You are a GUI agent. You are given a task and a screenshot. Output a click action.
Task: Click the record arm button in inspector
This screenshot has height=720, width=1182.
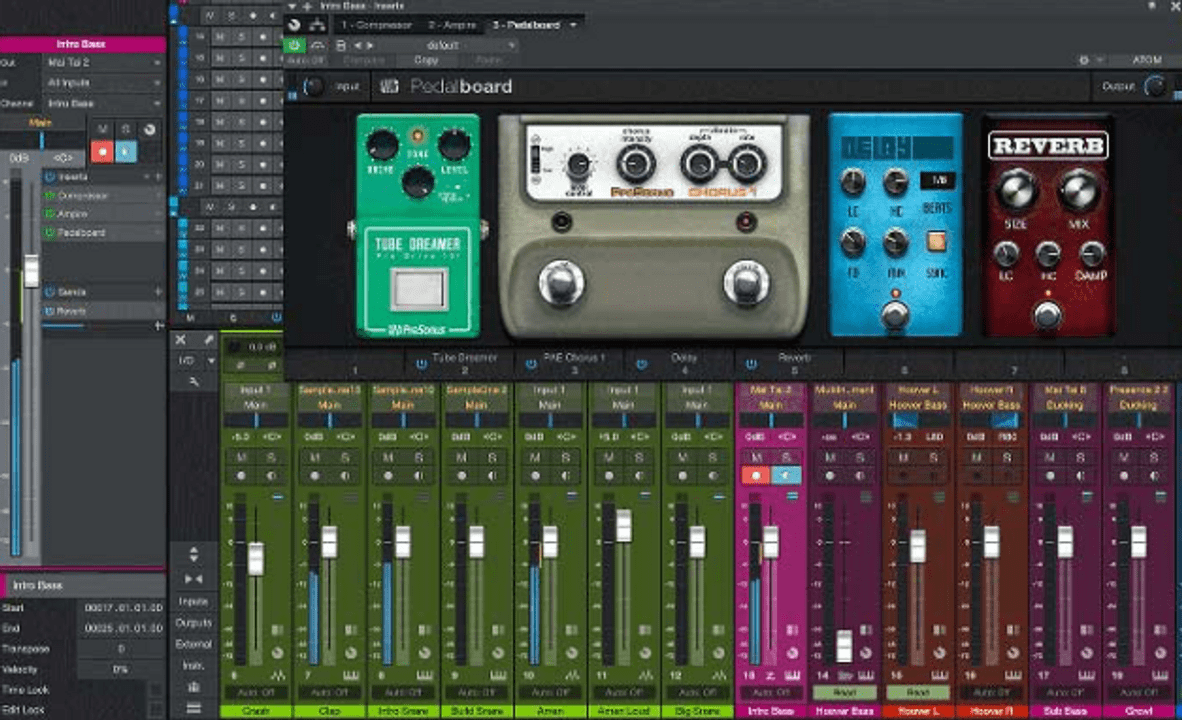coord(103,152)
